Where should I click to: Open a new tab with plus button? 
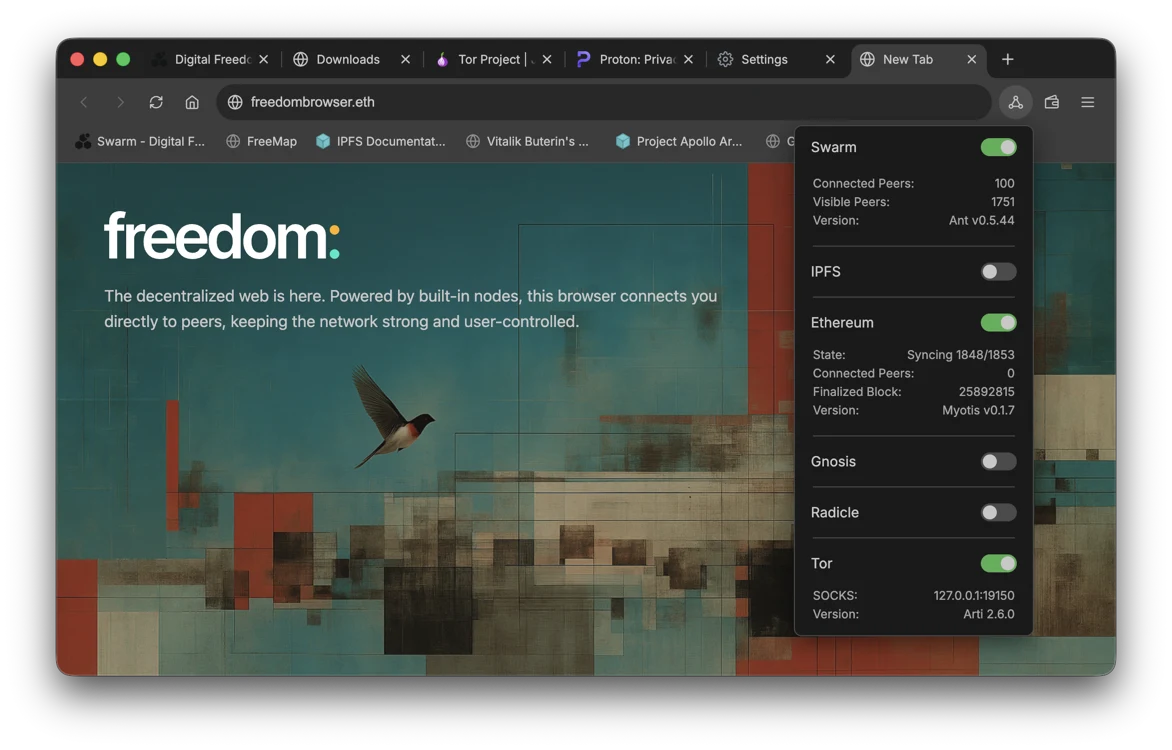[x=1008, y=59]
